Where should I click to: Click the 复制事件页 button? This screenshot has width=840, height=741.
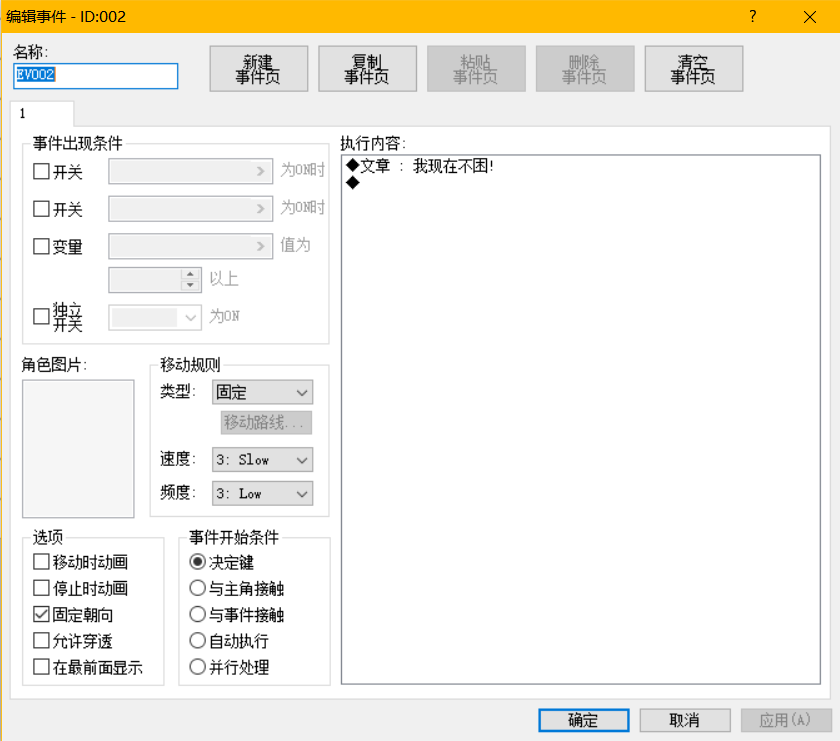tap(368, 69)
